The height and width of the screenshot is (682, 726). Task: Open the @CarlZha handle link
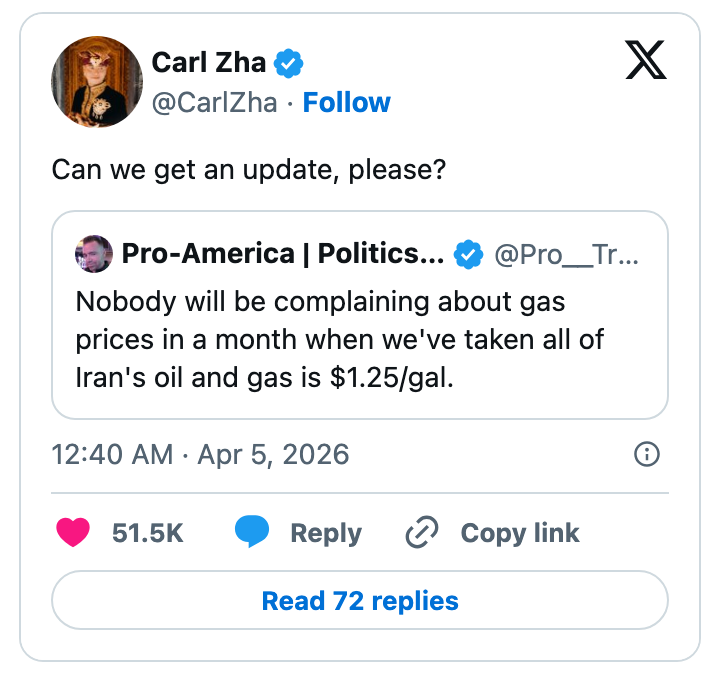213,102
